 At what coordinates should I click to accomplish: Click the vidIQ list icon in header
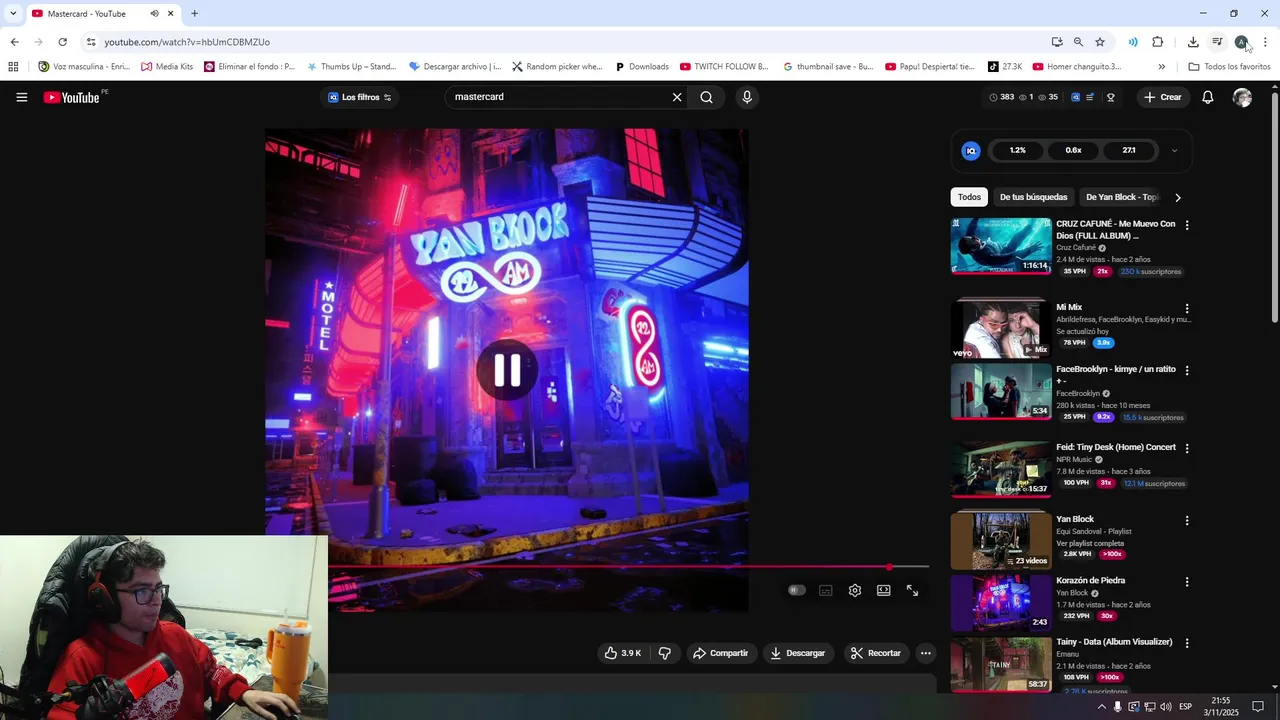(1091, 97)
